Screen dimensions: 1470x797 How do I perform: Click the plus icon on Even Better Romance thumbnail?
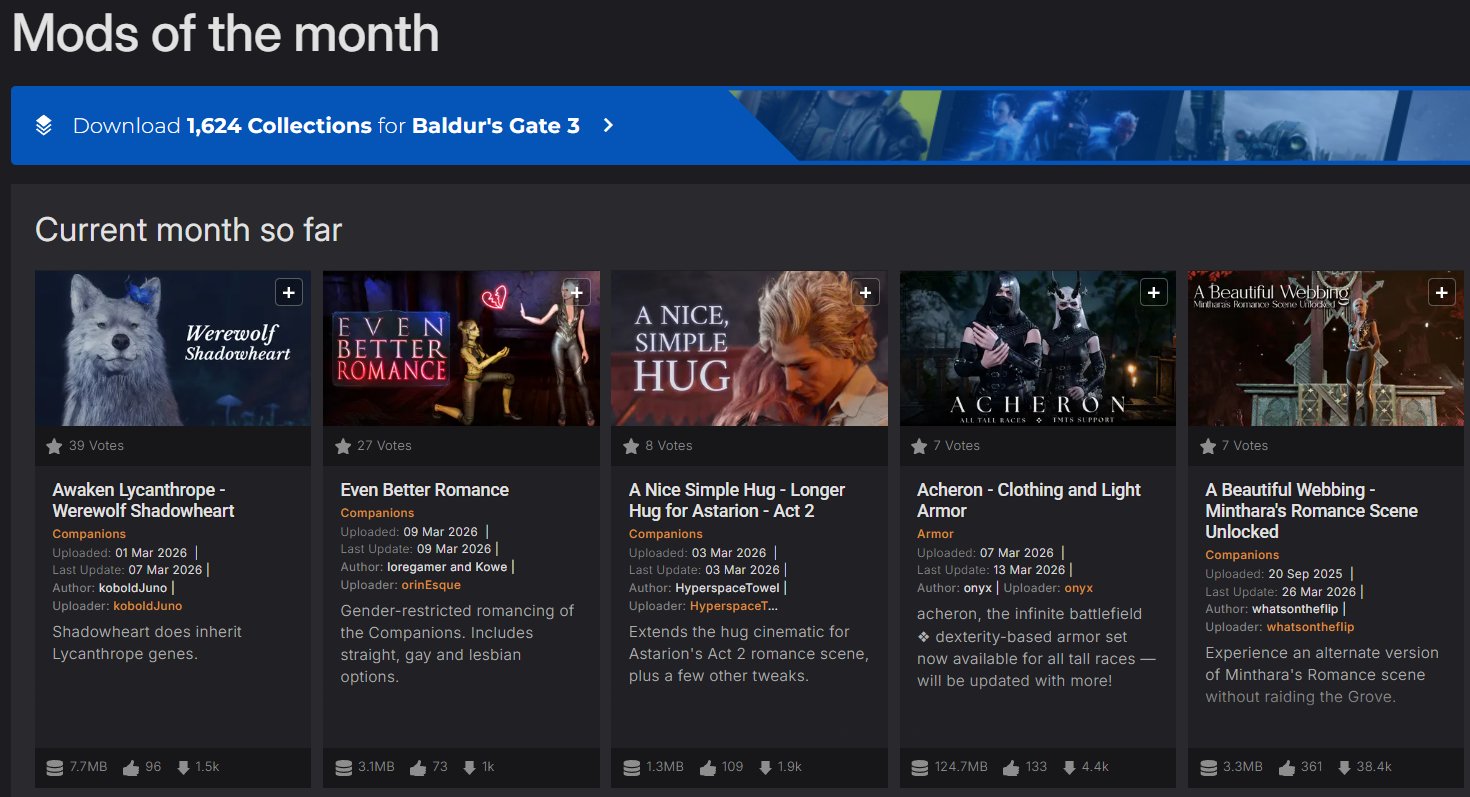click(x=577, y=292)
